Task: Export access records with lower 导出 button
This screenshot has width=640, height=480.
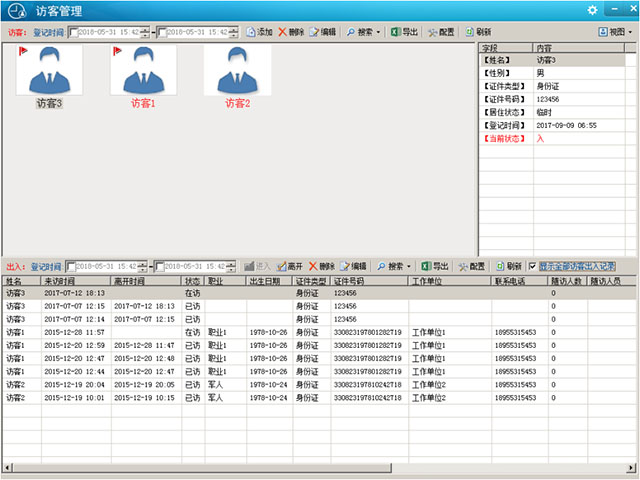Action: [434, 267]
